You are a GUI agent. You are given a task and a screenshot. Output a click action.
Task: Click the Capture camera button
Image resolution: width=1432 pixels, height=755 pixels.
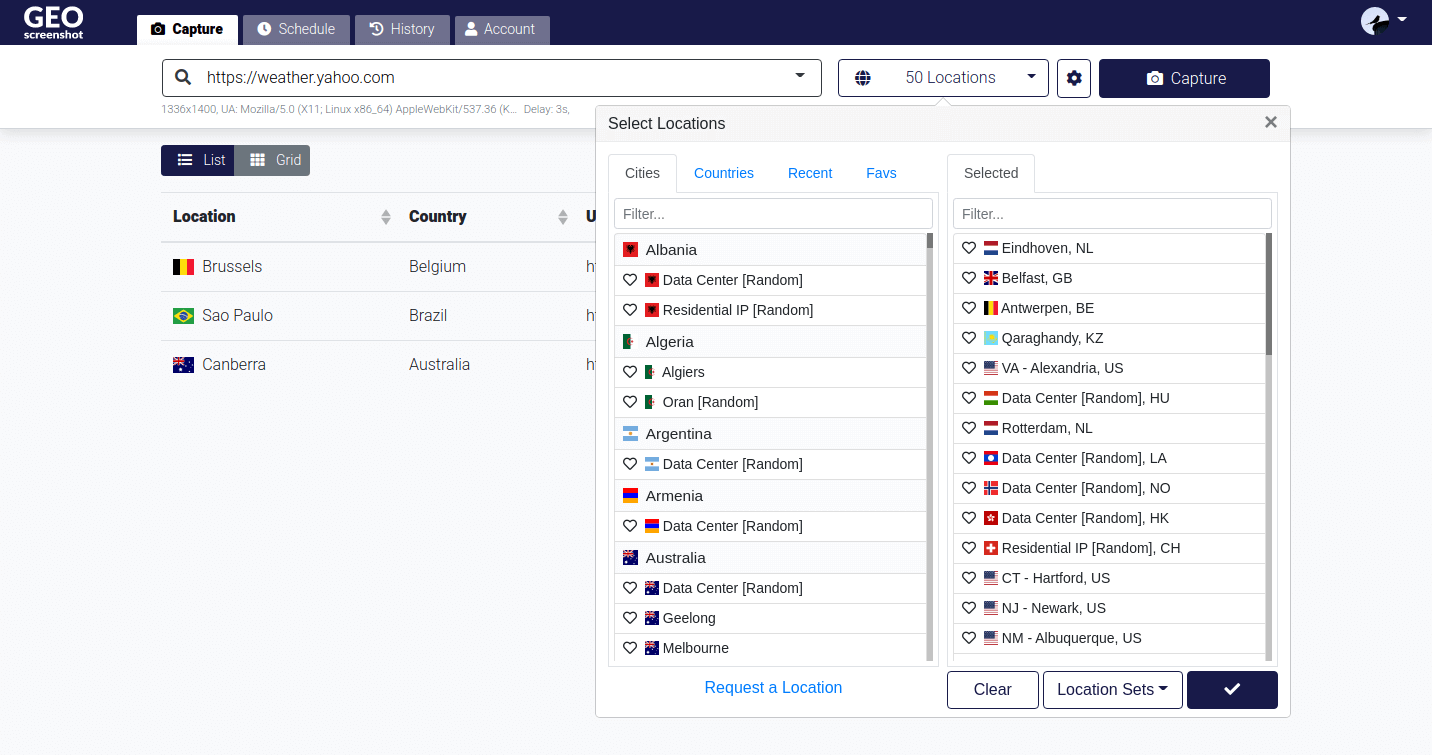tap(1184, 78)
